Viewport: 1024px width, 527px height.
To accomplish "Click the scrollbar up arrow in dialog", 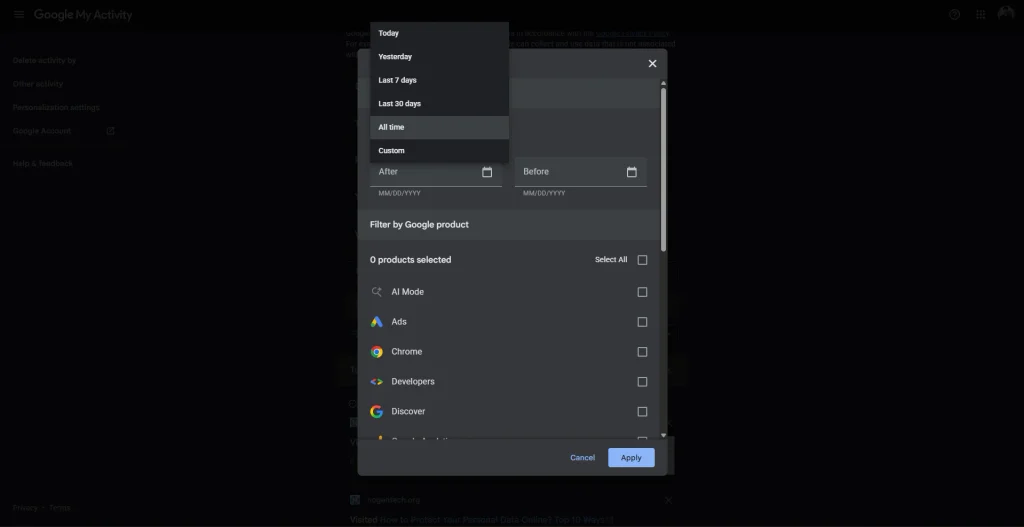I will 664,83.
